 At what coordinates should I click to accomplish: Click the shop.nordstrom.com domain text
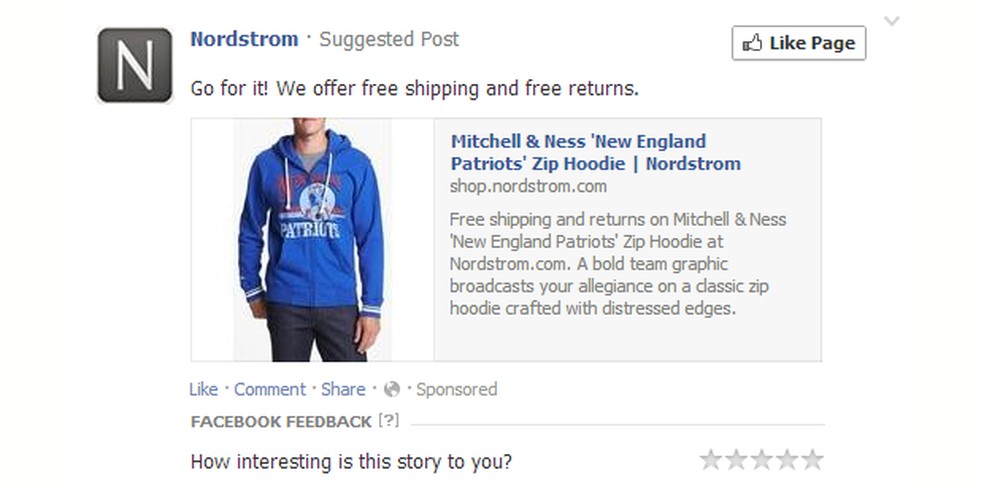pos(528,186)
